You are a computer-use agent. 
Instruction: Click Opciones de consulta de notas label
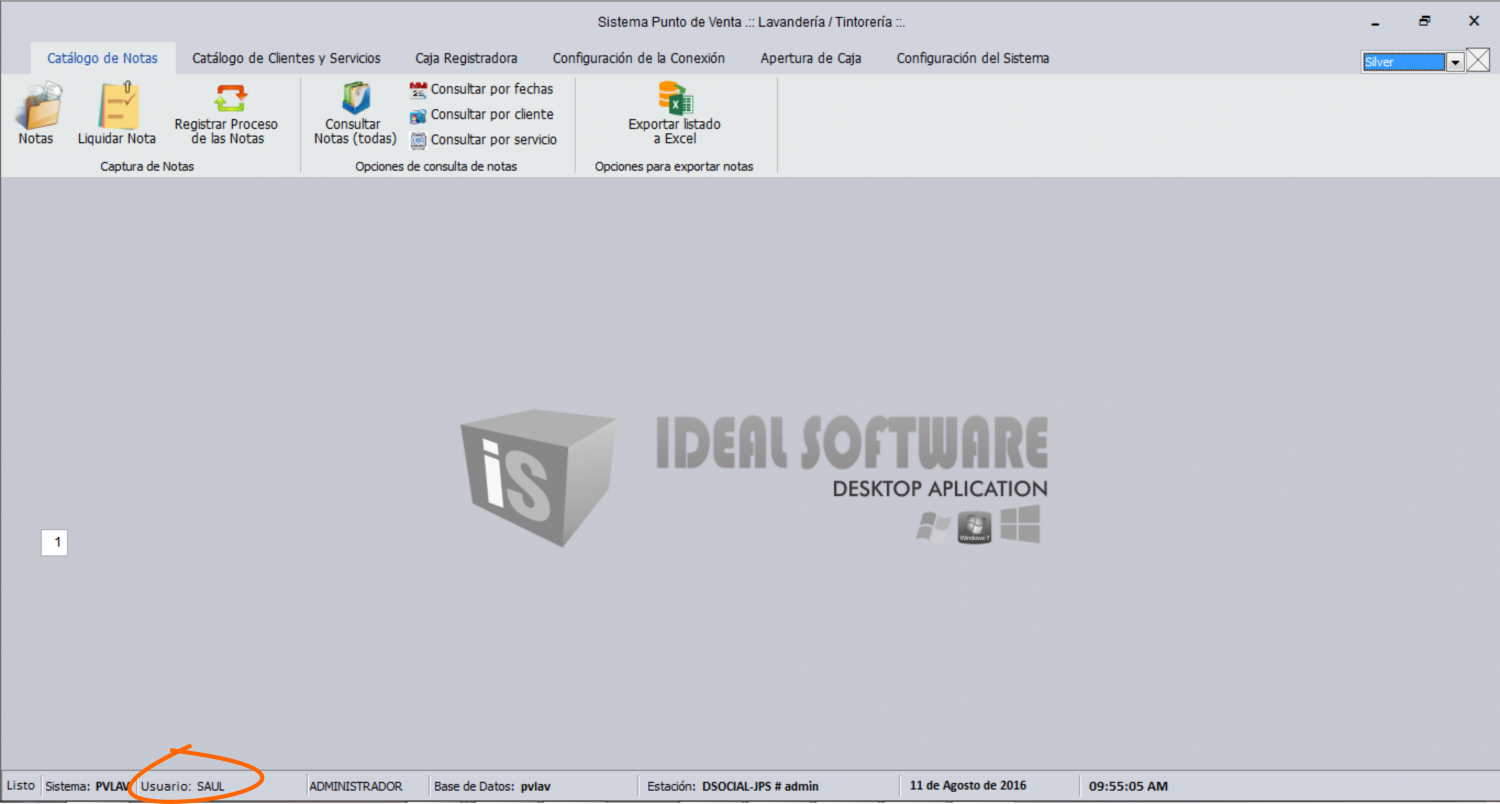[x=436, y=166]
